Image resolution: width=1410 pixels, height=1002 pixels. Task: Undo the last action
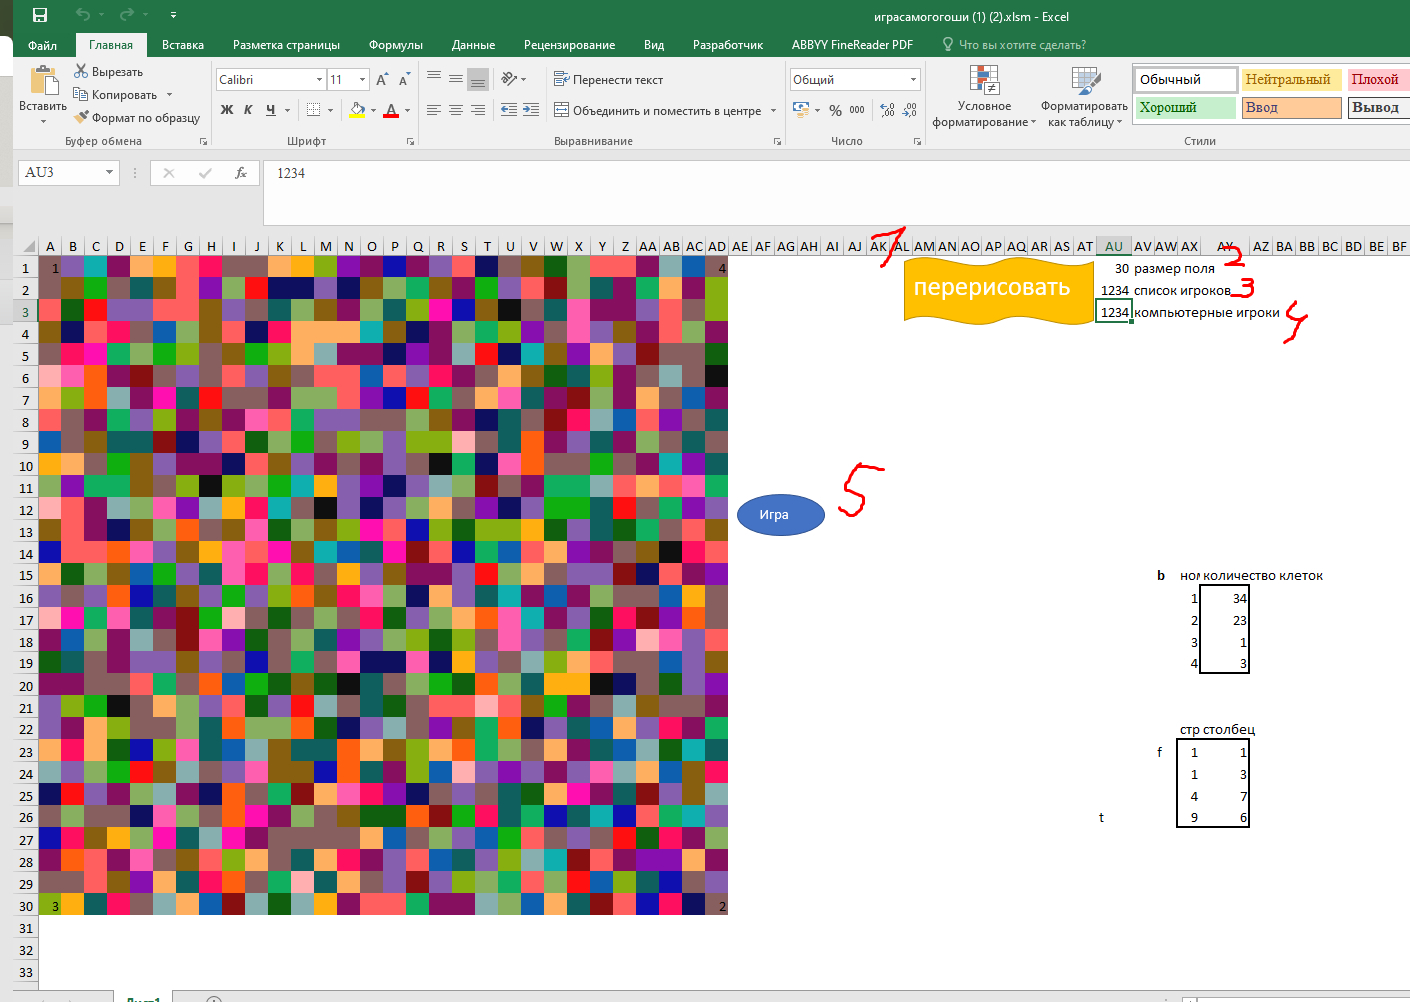82,15
